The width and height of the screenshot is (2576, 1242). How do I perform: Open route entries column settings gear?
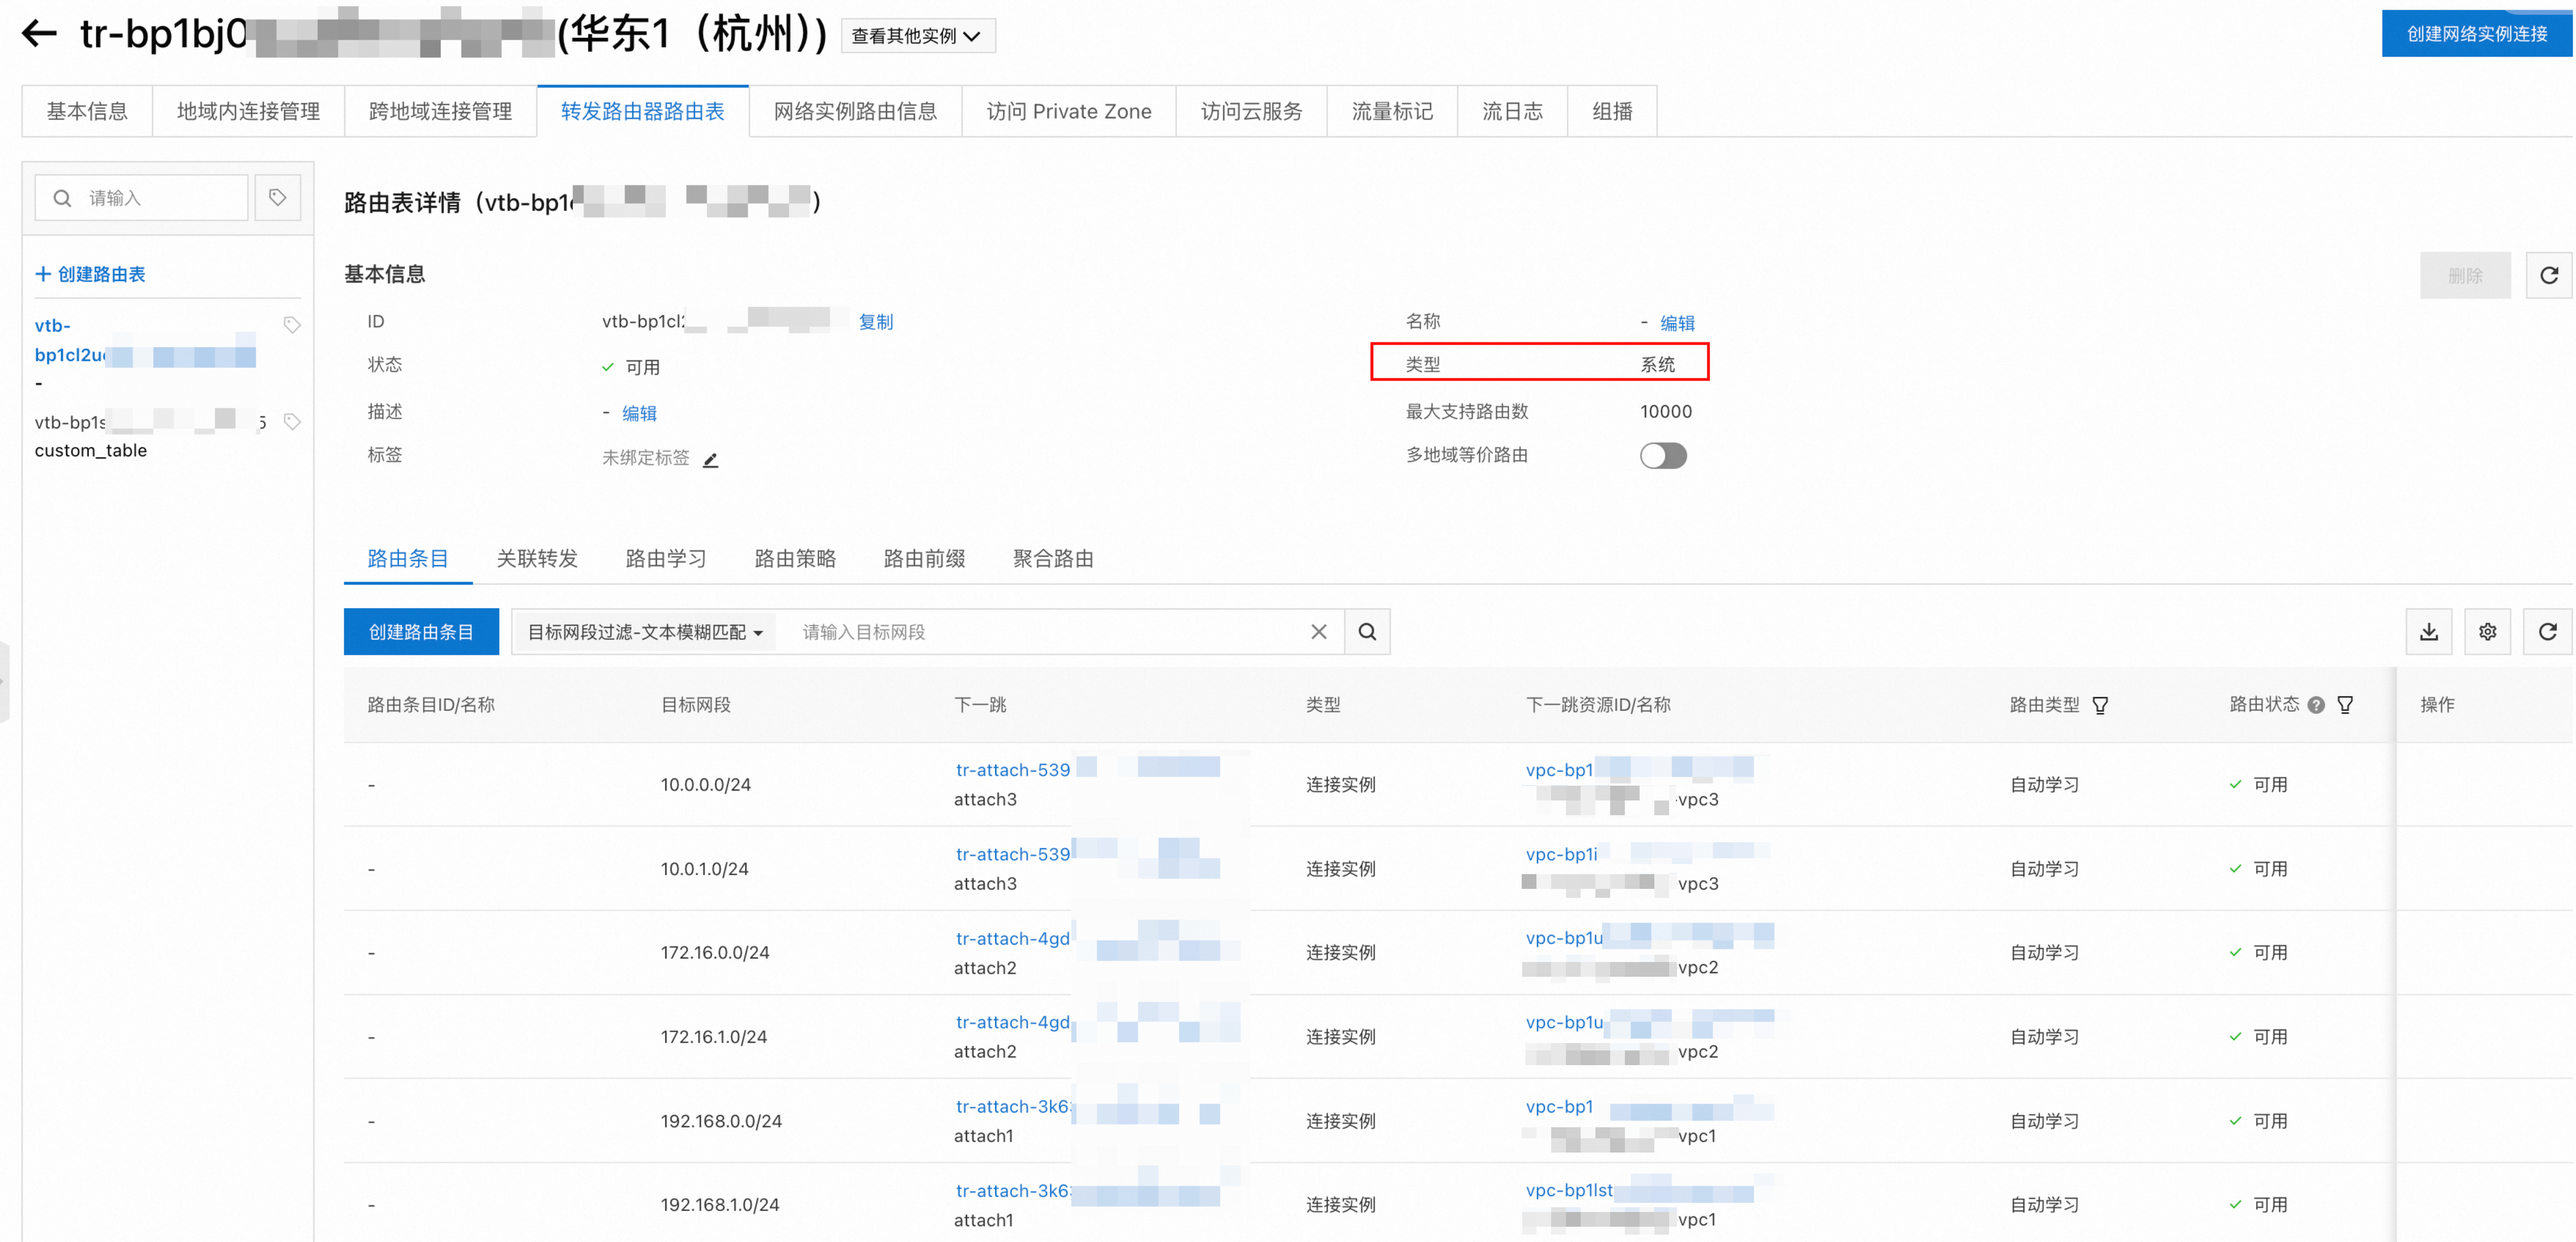[2487, 632]
